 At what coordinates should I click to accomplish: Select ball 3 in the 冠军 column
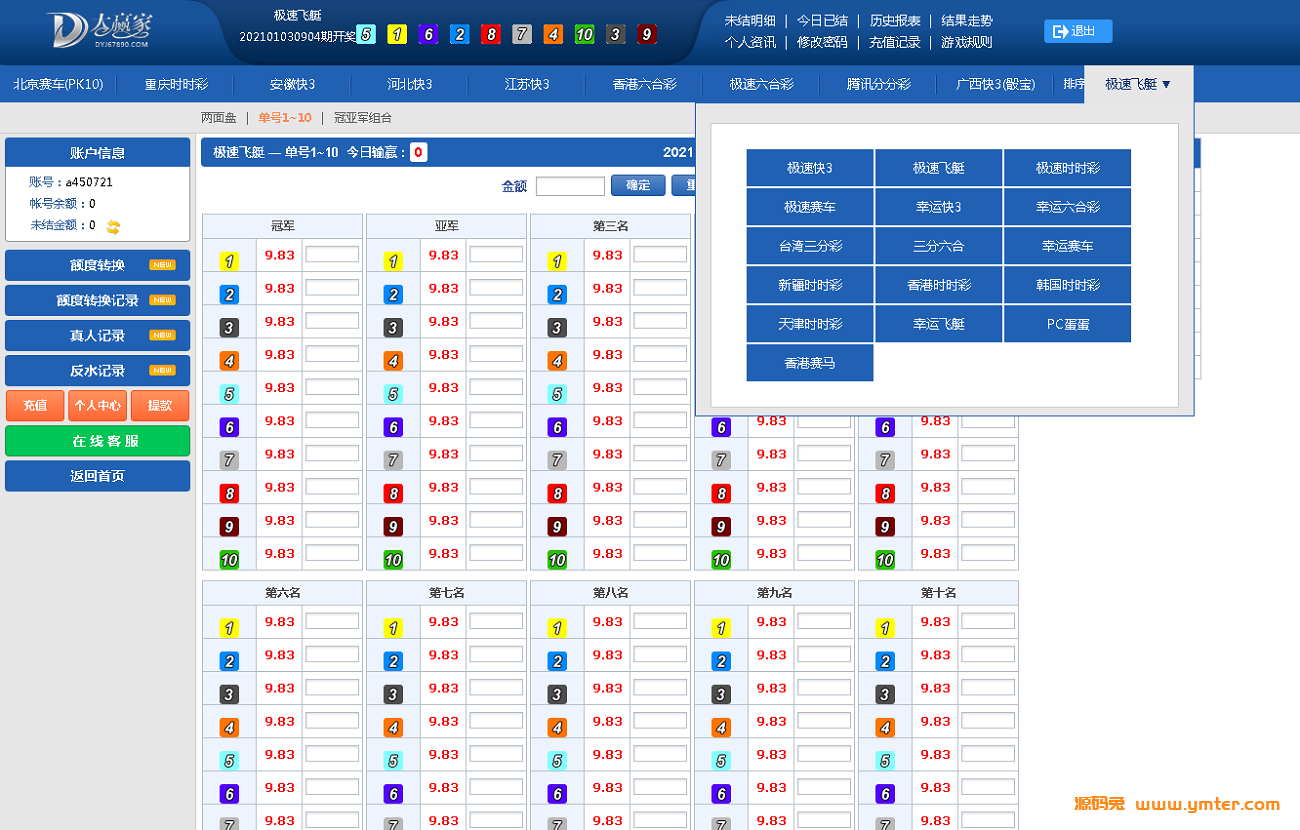coord(229,327)
